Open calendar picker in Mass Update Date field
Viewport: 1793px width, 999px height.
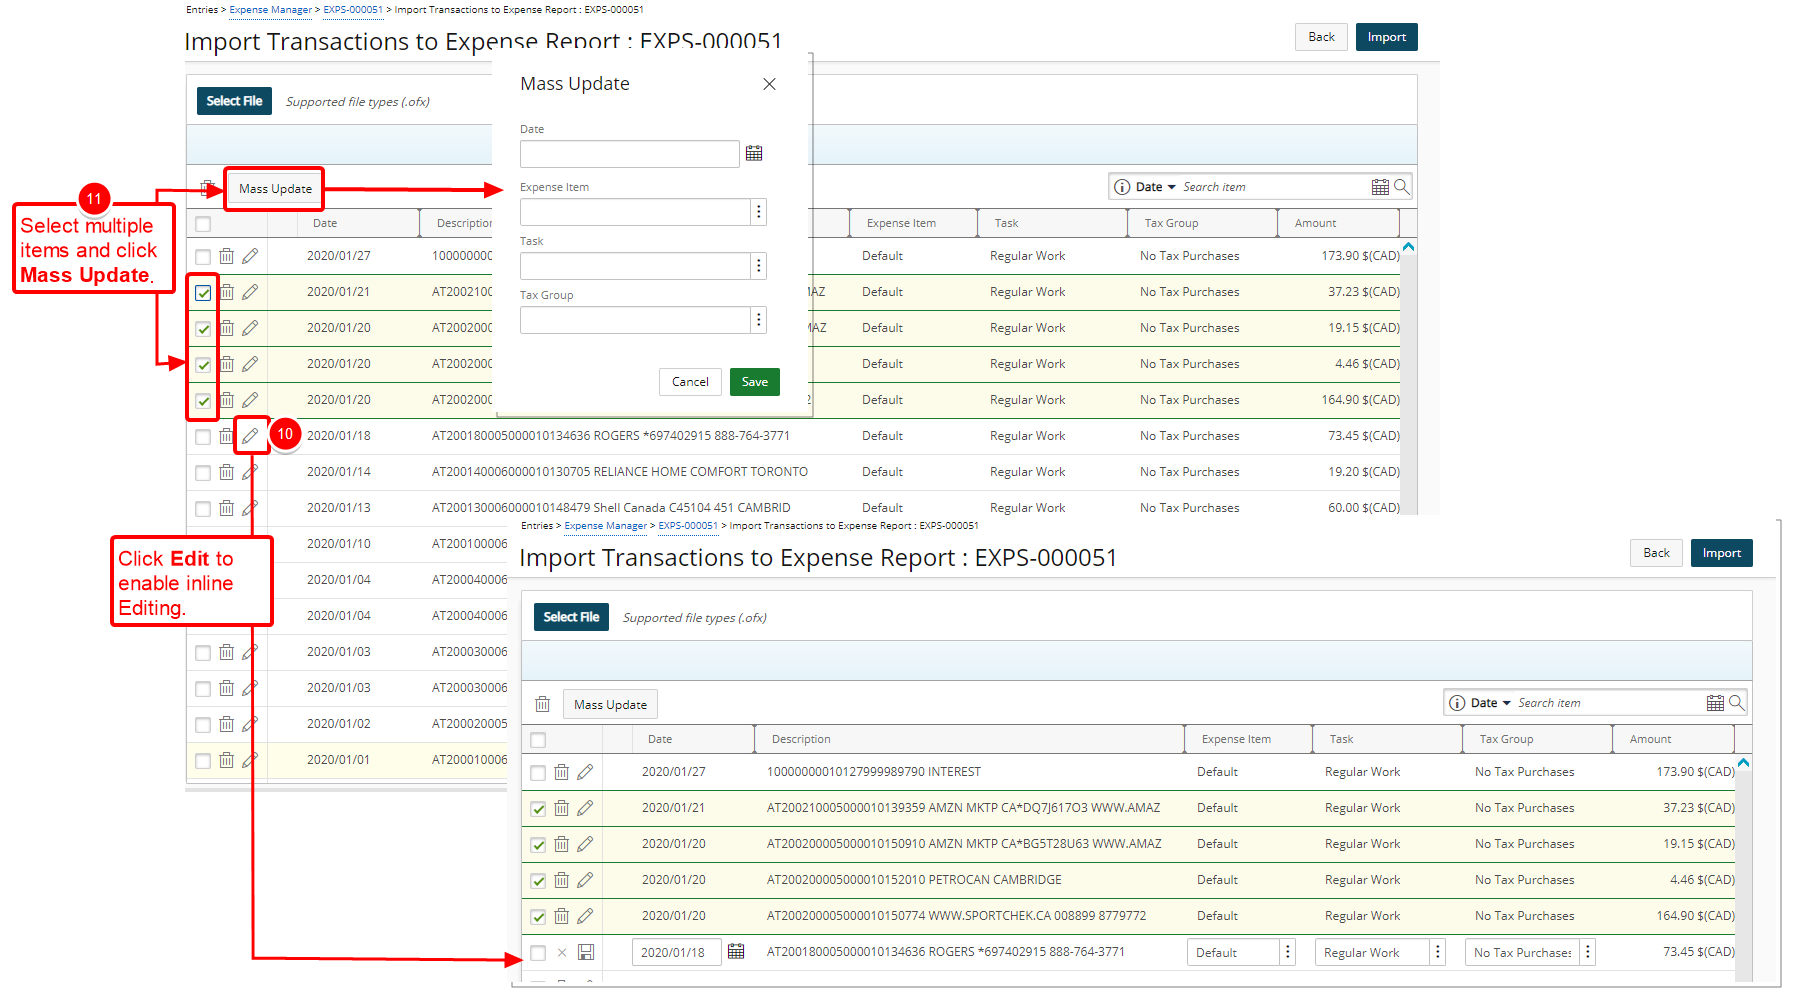click(754, 153)
